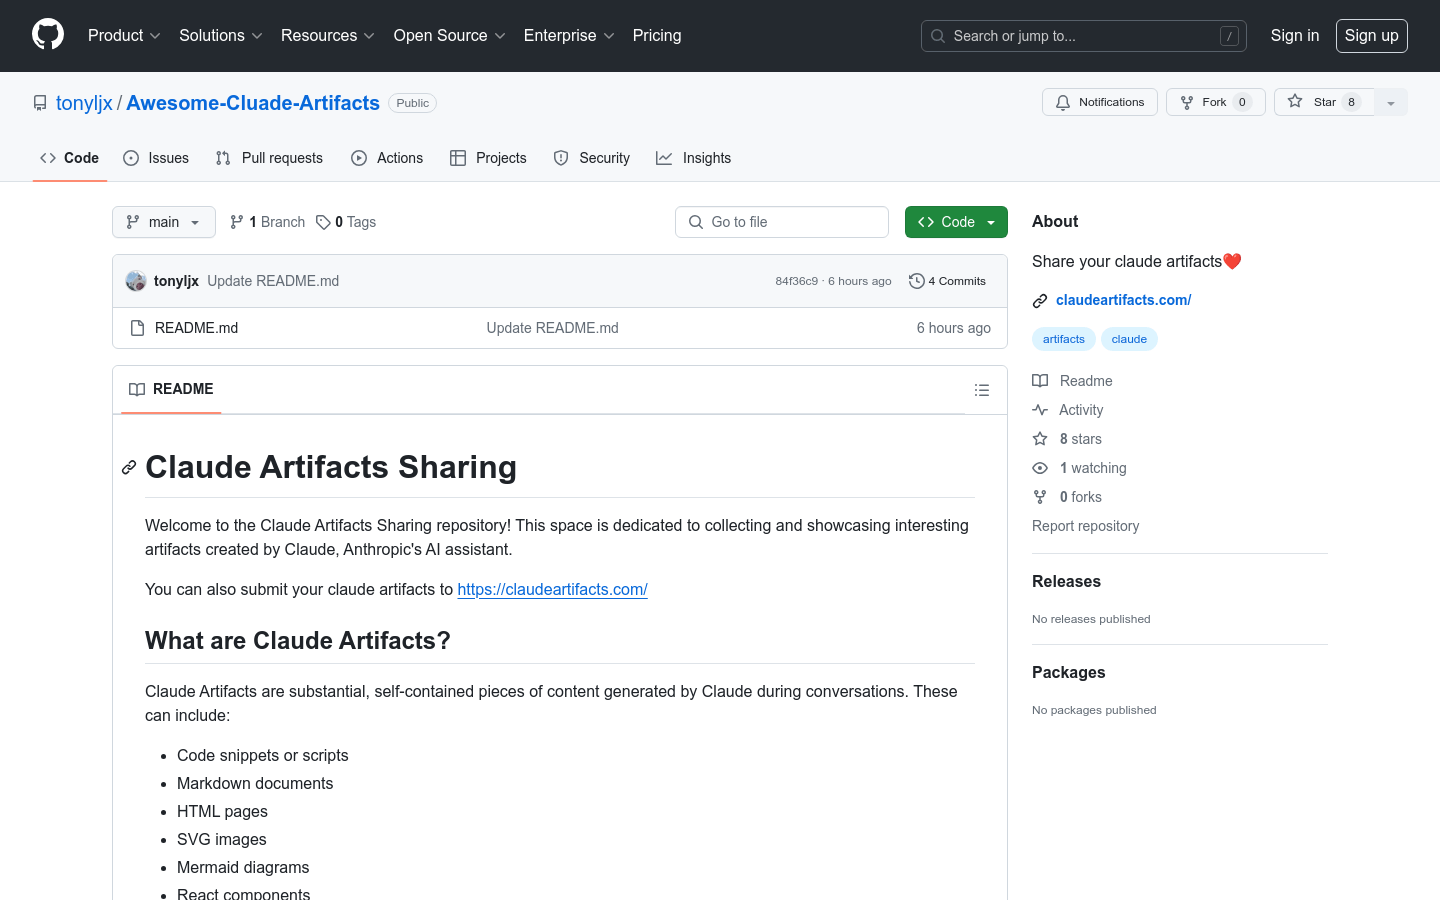Open the Activity link

coord(1068,410)
